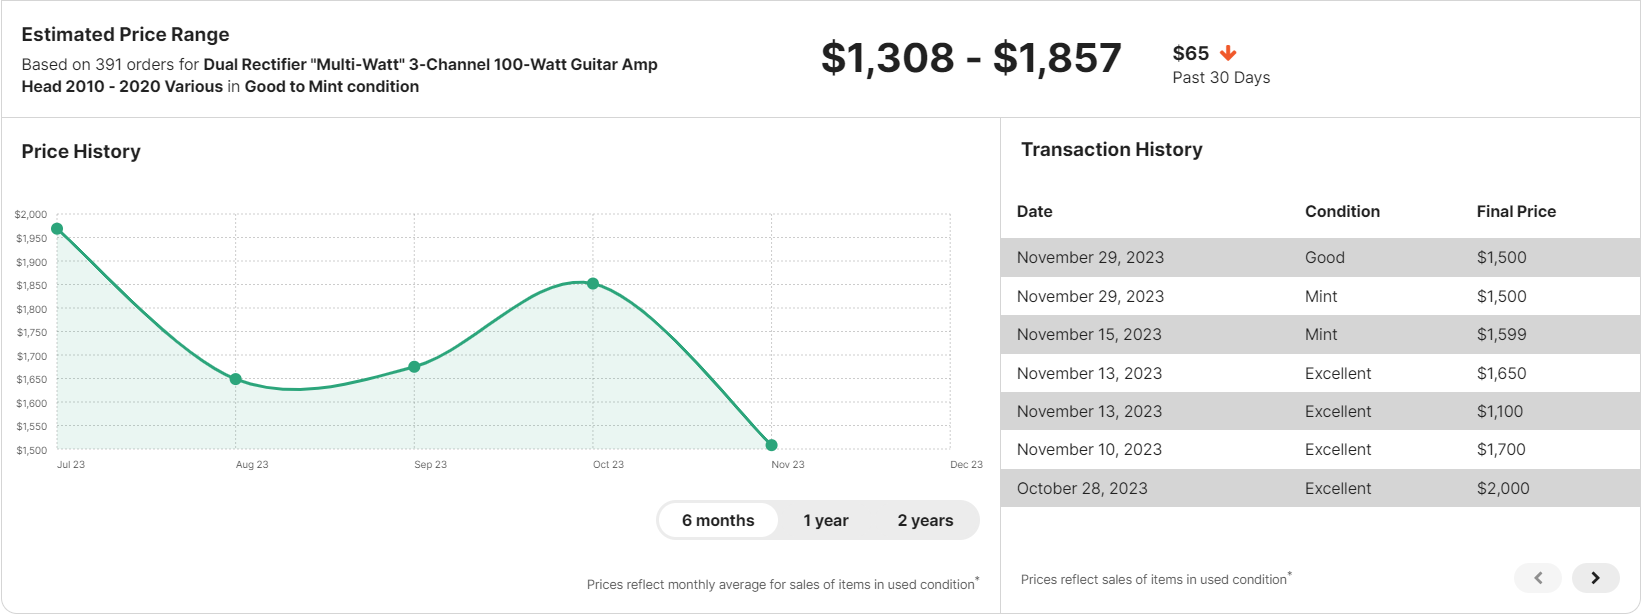Switch chart to 1 year view
The image size is (1651, 614).
[825, 520]
